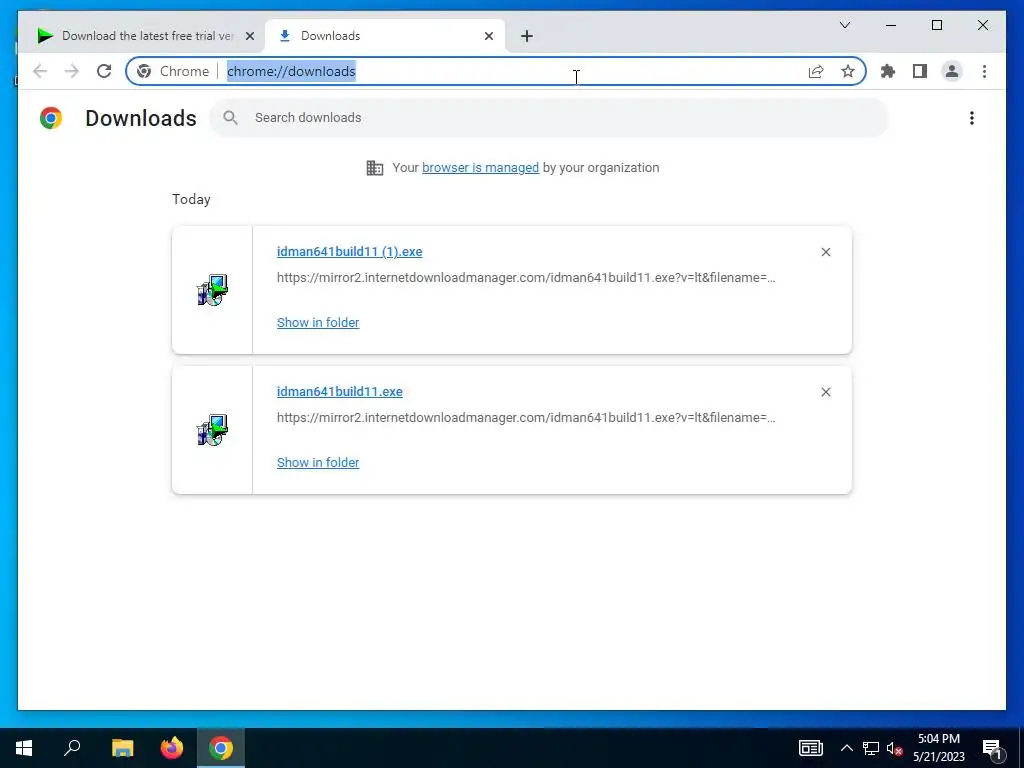Click the Chrome site info icon in address bar
The height and width of the screenshot is (768, 1024).
tap(144, 71)
